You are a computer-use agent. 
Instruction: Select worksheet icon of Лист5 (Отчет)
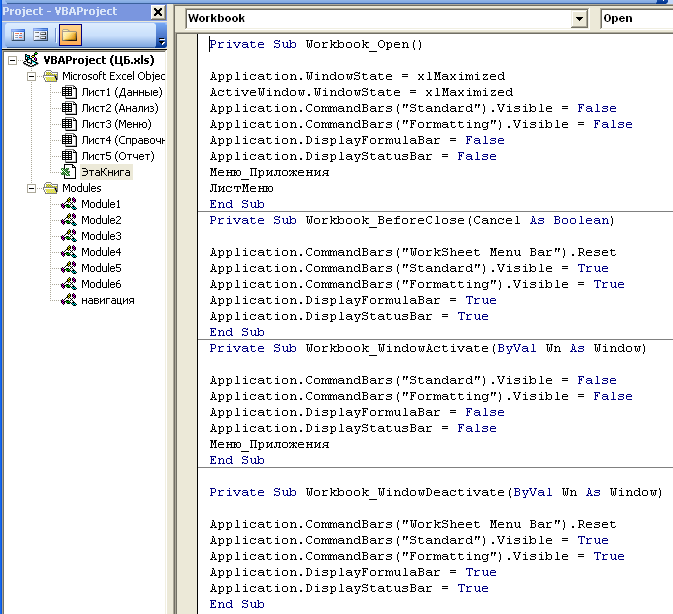69,156
